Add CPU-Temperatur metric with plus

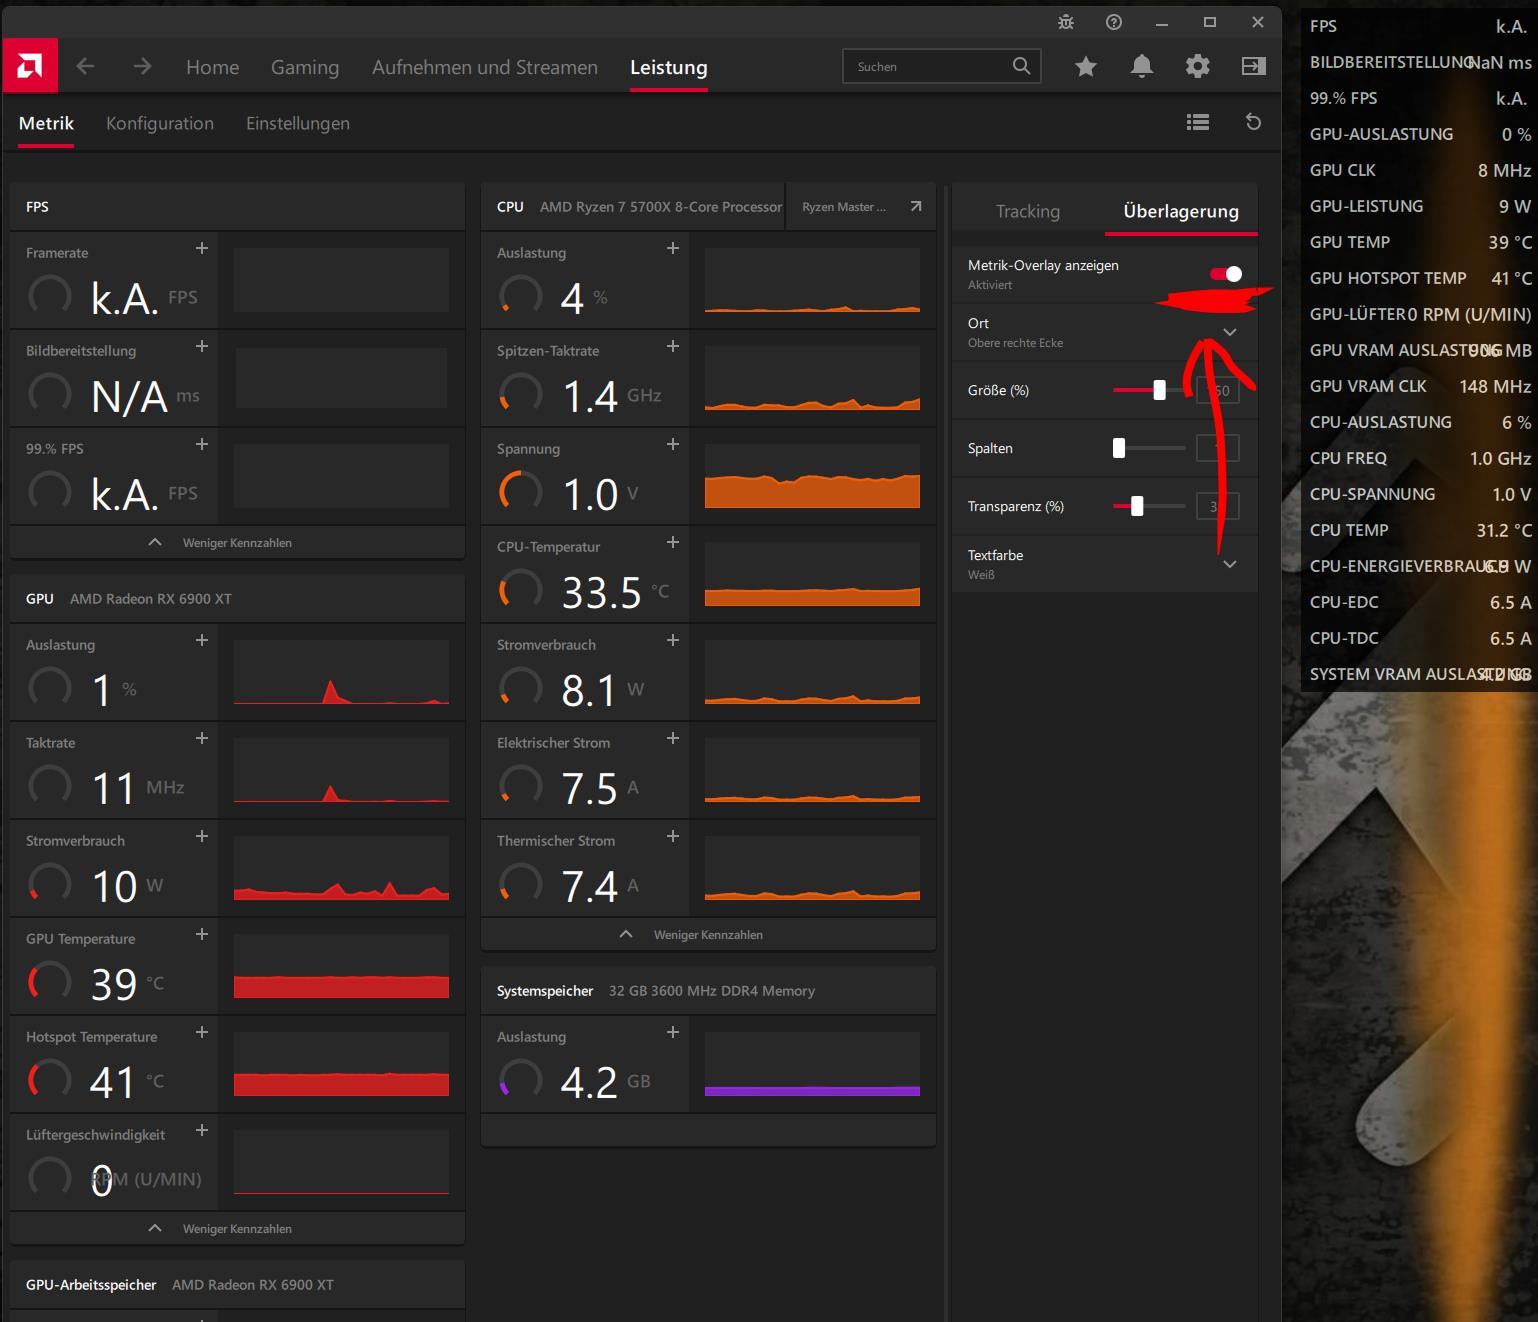point(673,542)
